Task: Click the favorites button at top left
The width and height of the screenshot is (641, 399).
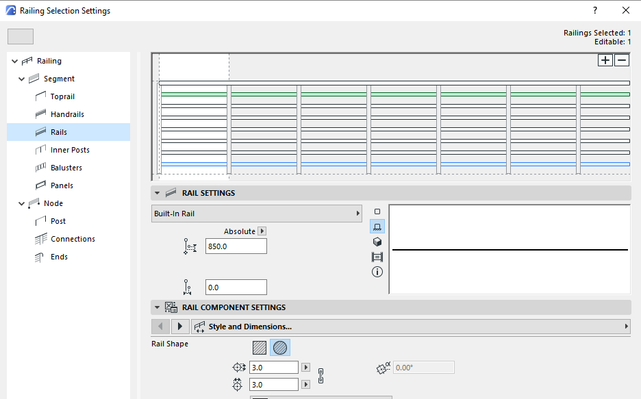Action: [20, 36]
